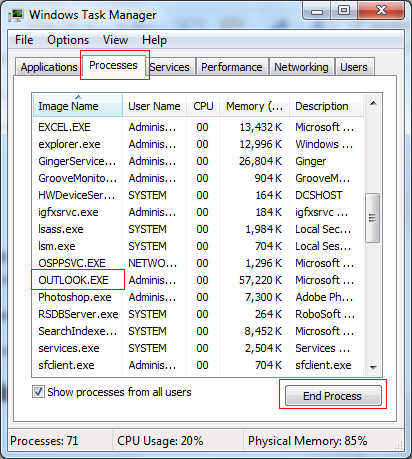
Task: Sort by User Name column header
Action: pos(154,106)
